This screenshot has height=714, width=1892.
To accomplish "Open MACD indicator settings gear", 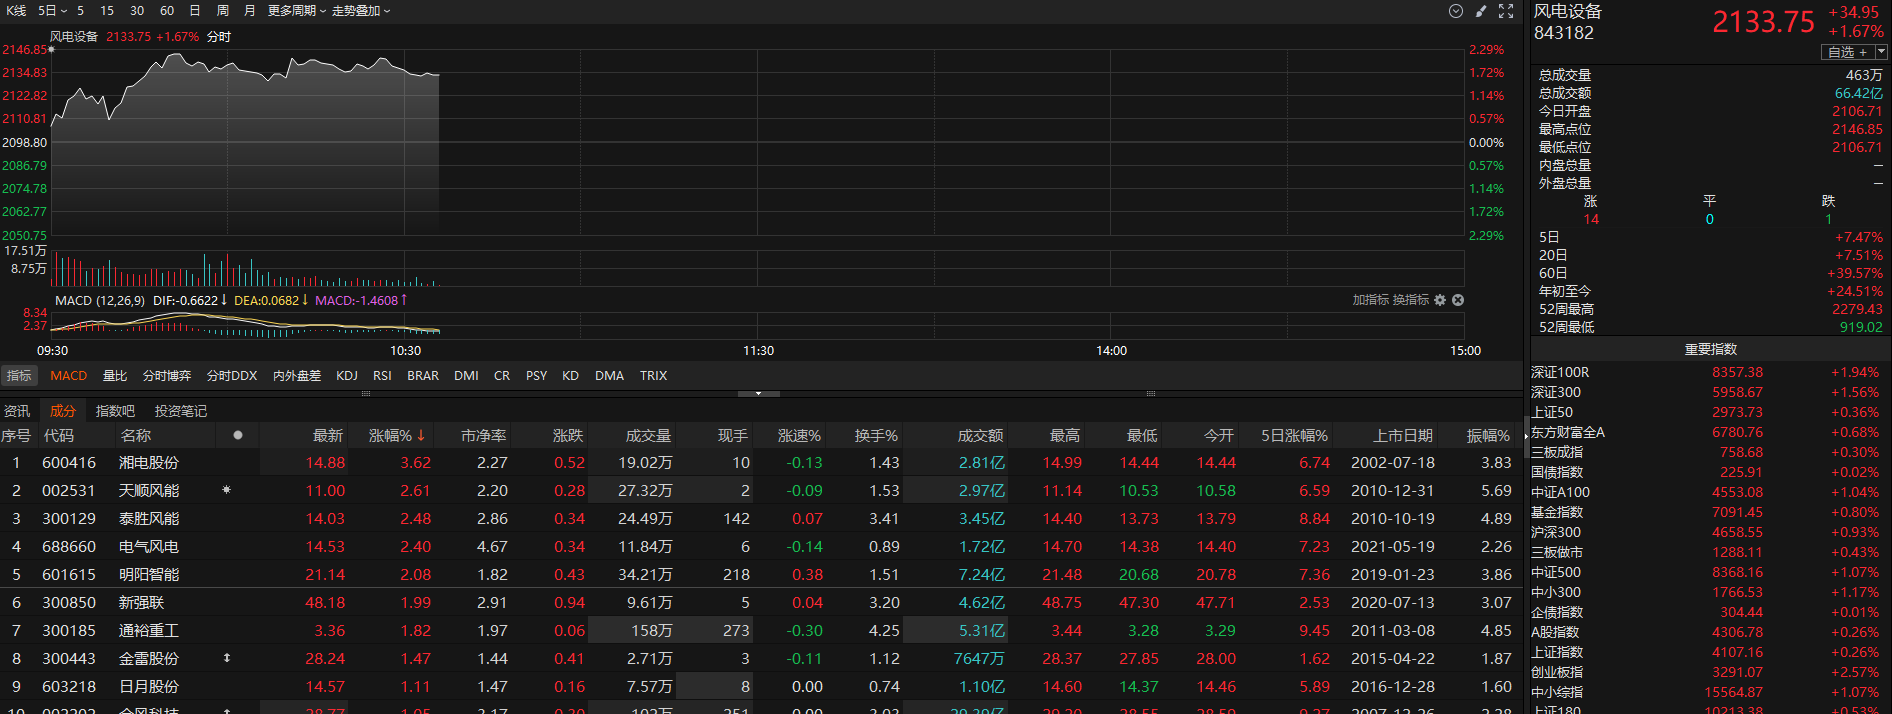I will tap(1440, 300).
